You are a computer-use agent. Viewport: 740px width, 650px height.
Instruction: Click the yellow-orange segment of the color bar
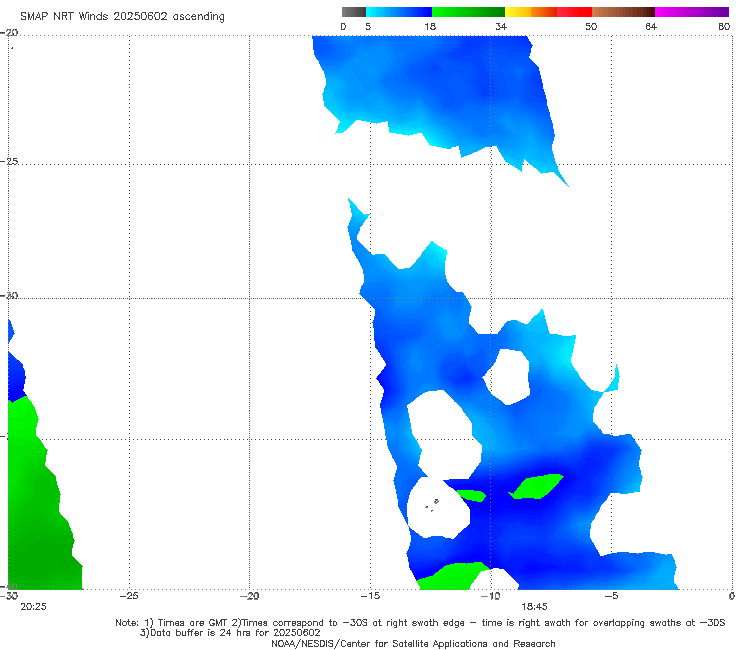tap(531, 12)
